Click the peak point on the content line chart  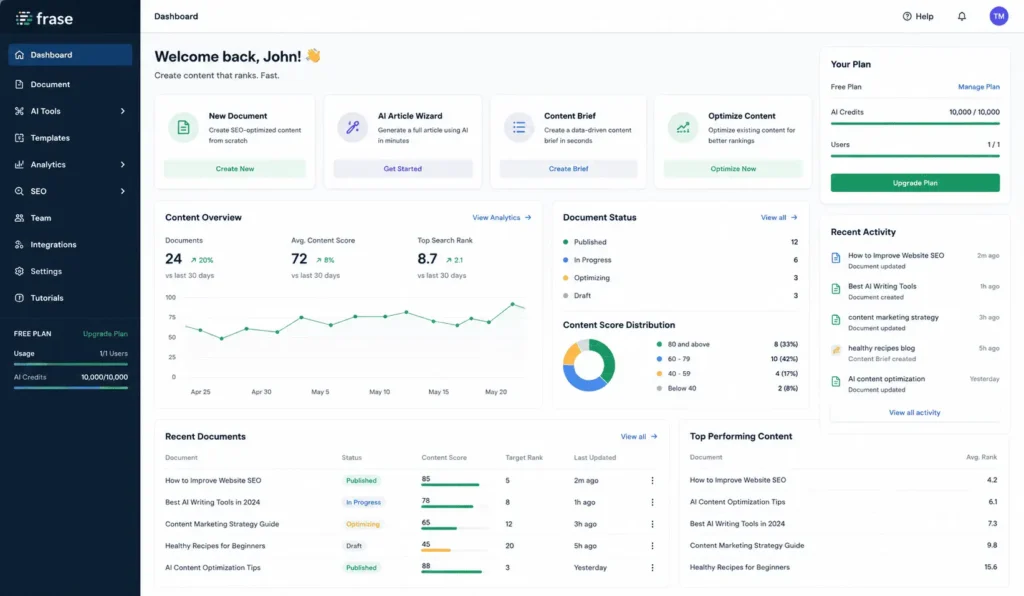click(513, 304)
